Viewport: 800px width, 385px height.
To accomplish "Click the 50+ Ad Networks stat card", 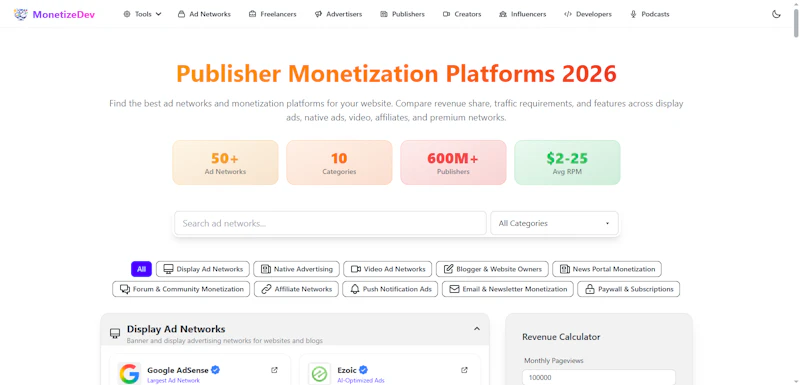I will (226, 163).
